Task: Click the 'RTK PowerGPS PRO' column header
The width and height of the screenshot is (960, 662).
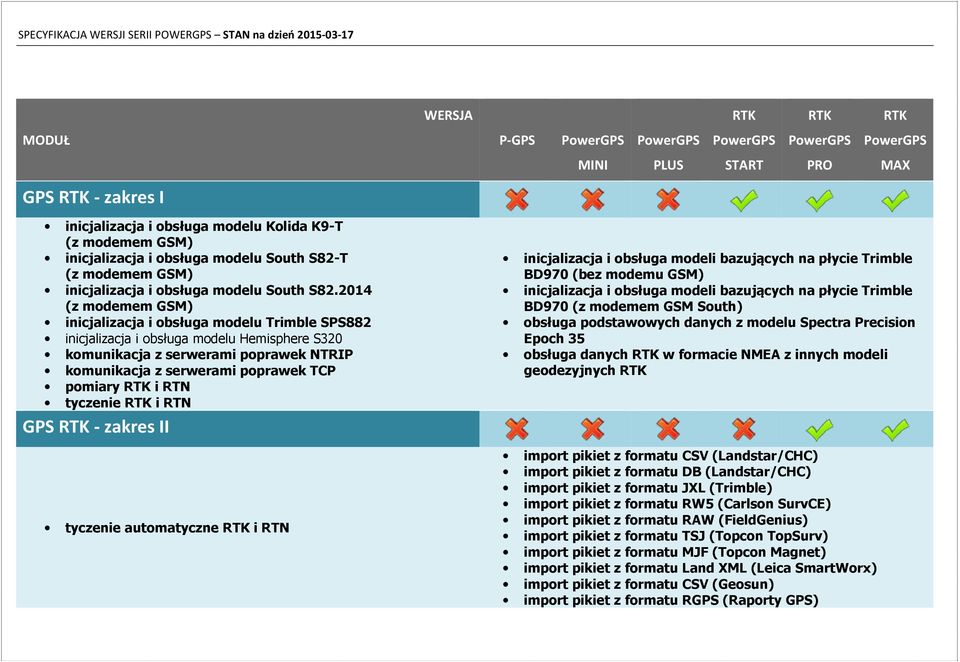Action: pos(819,140)
